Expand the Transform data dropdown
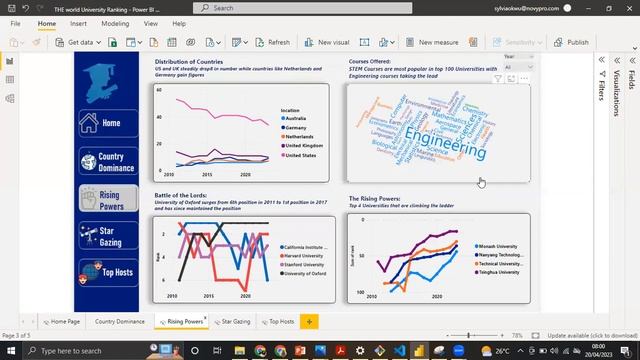 [245, 42]
